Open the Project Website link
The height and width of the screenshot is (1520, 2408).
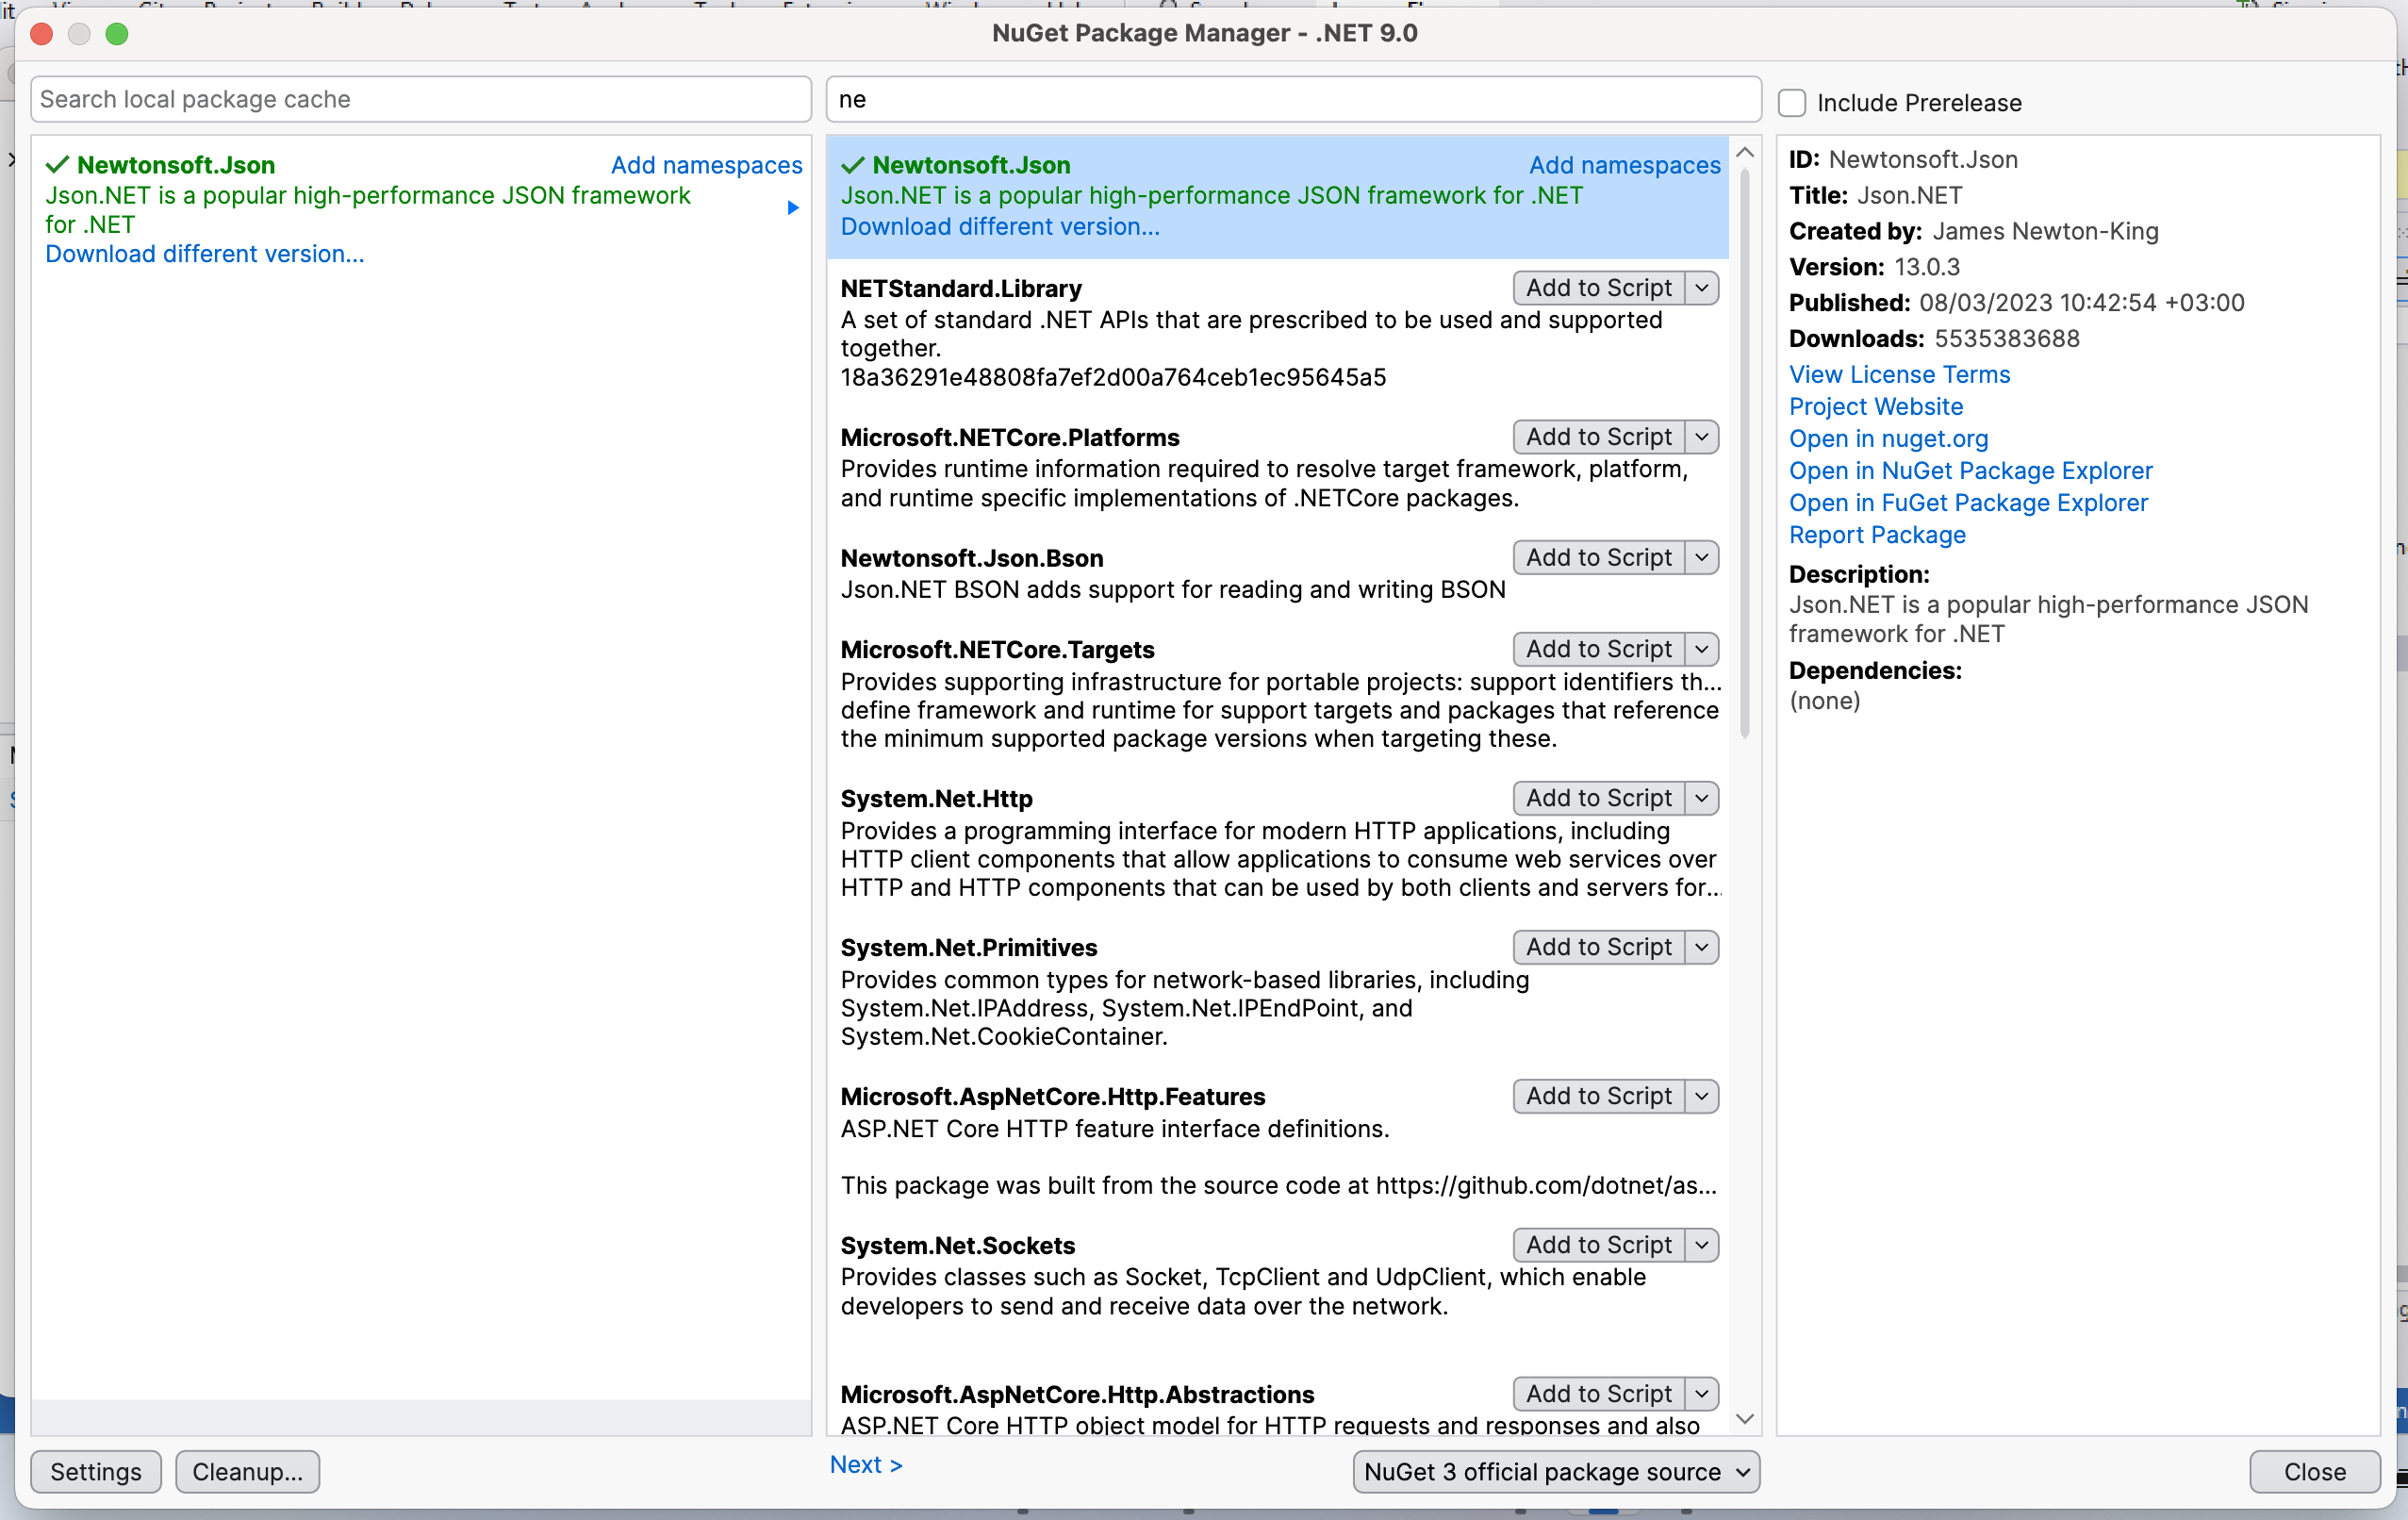(1874, 405)
